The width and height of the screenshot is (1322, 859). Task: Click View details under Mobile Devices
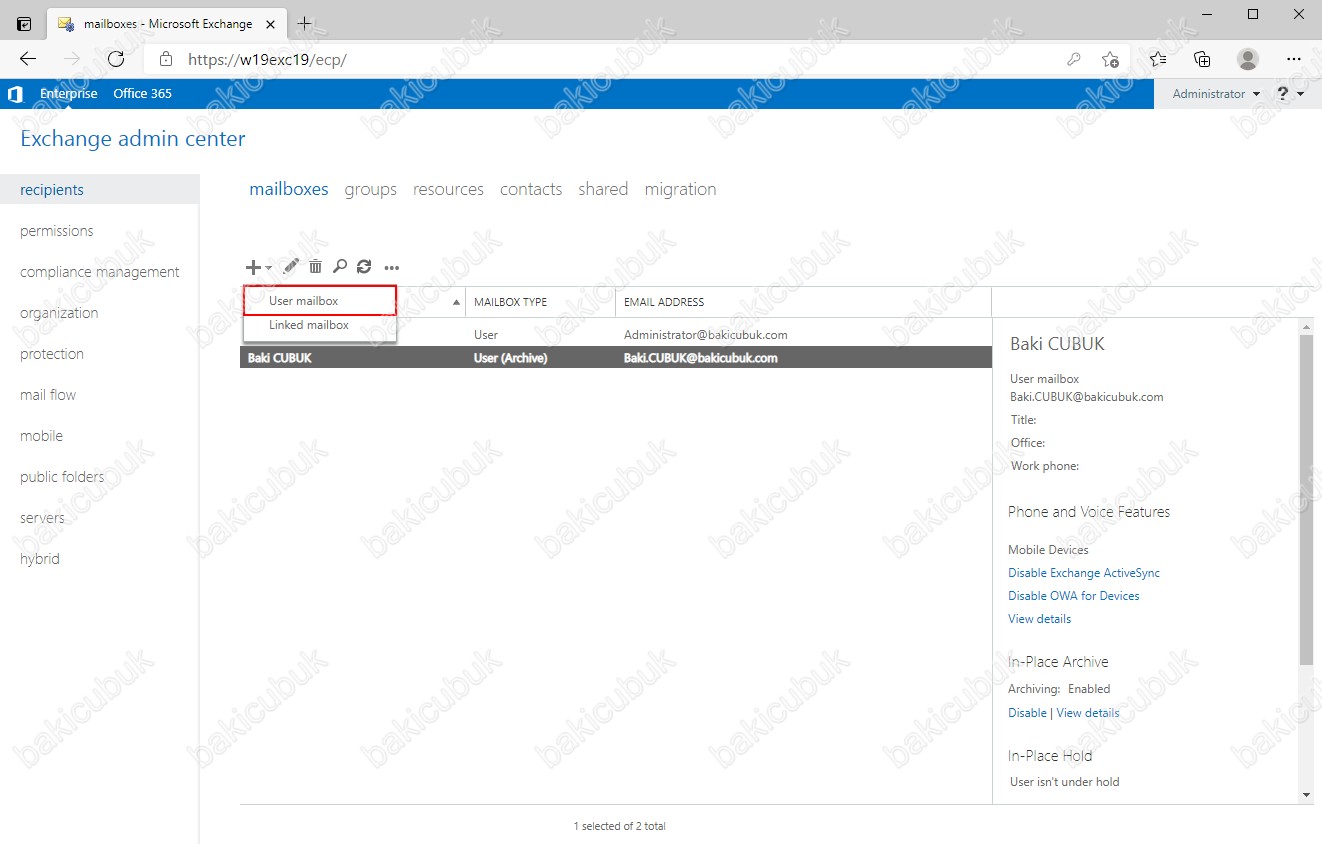click(x=1039, y=619)
